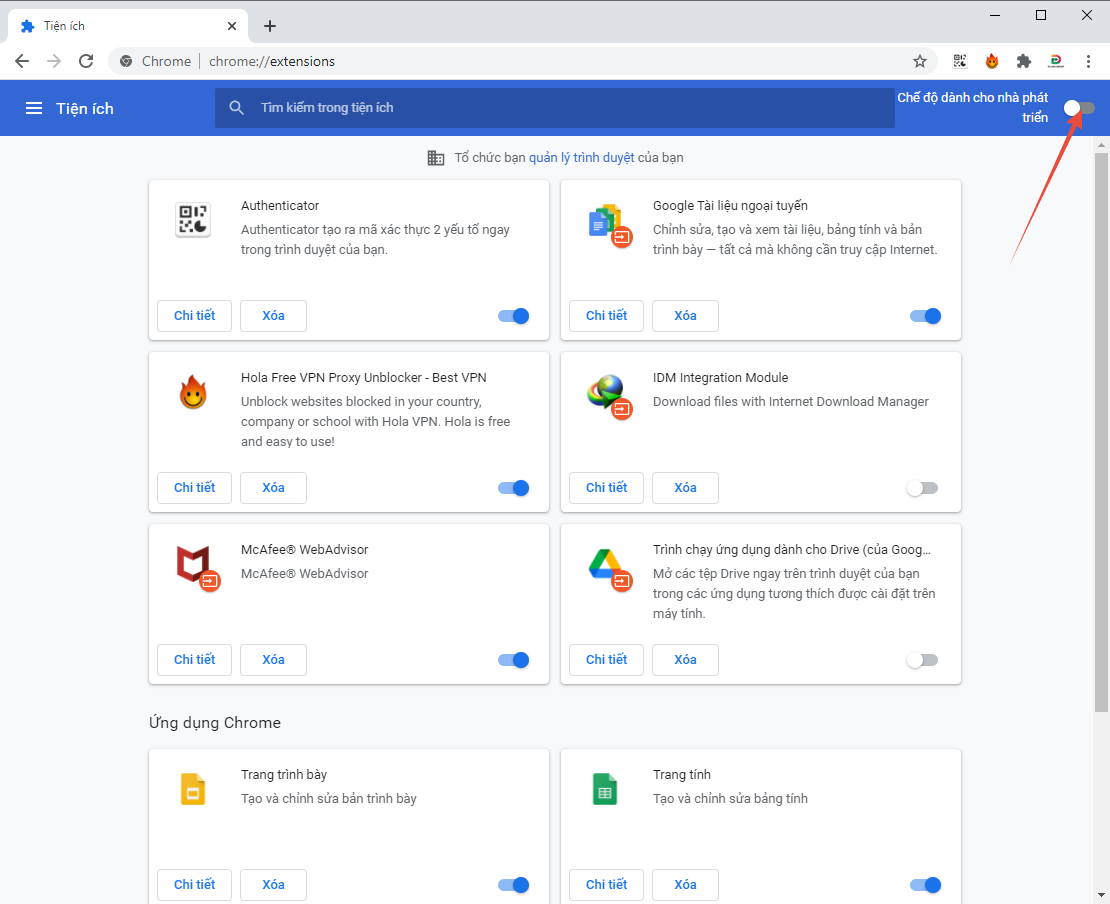
Task: Disable Trang tính app toggle
Action: 925,885
